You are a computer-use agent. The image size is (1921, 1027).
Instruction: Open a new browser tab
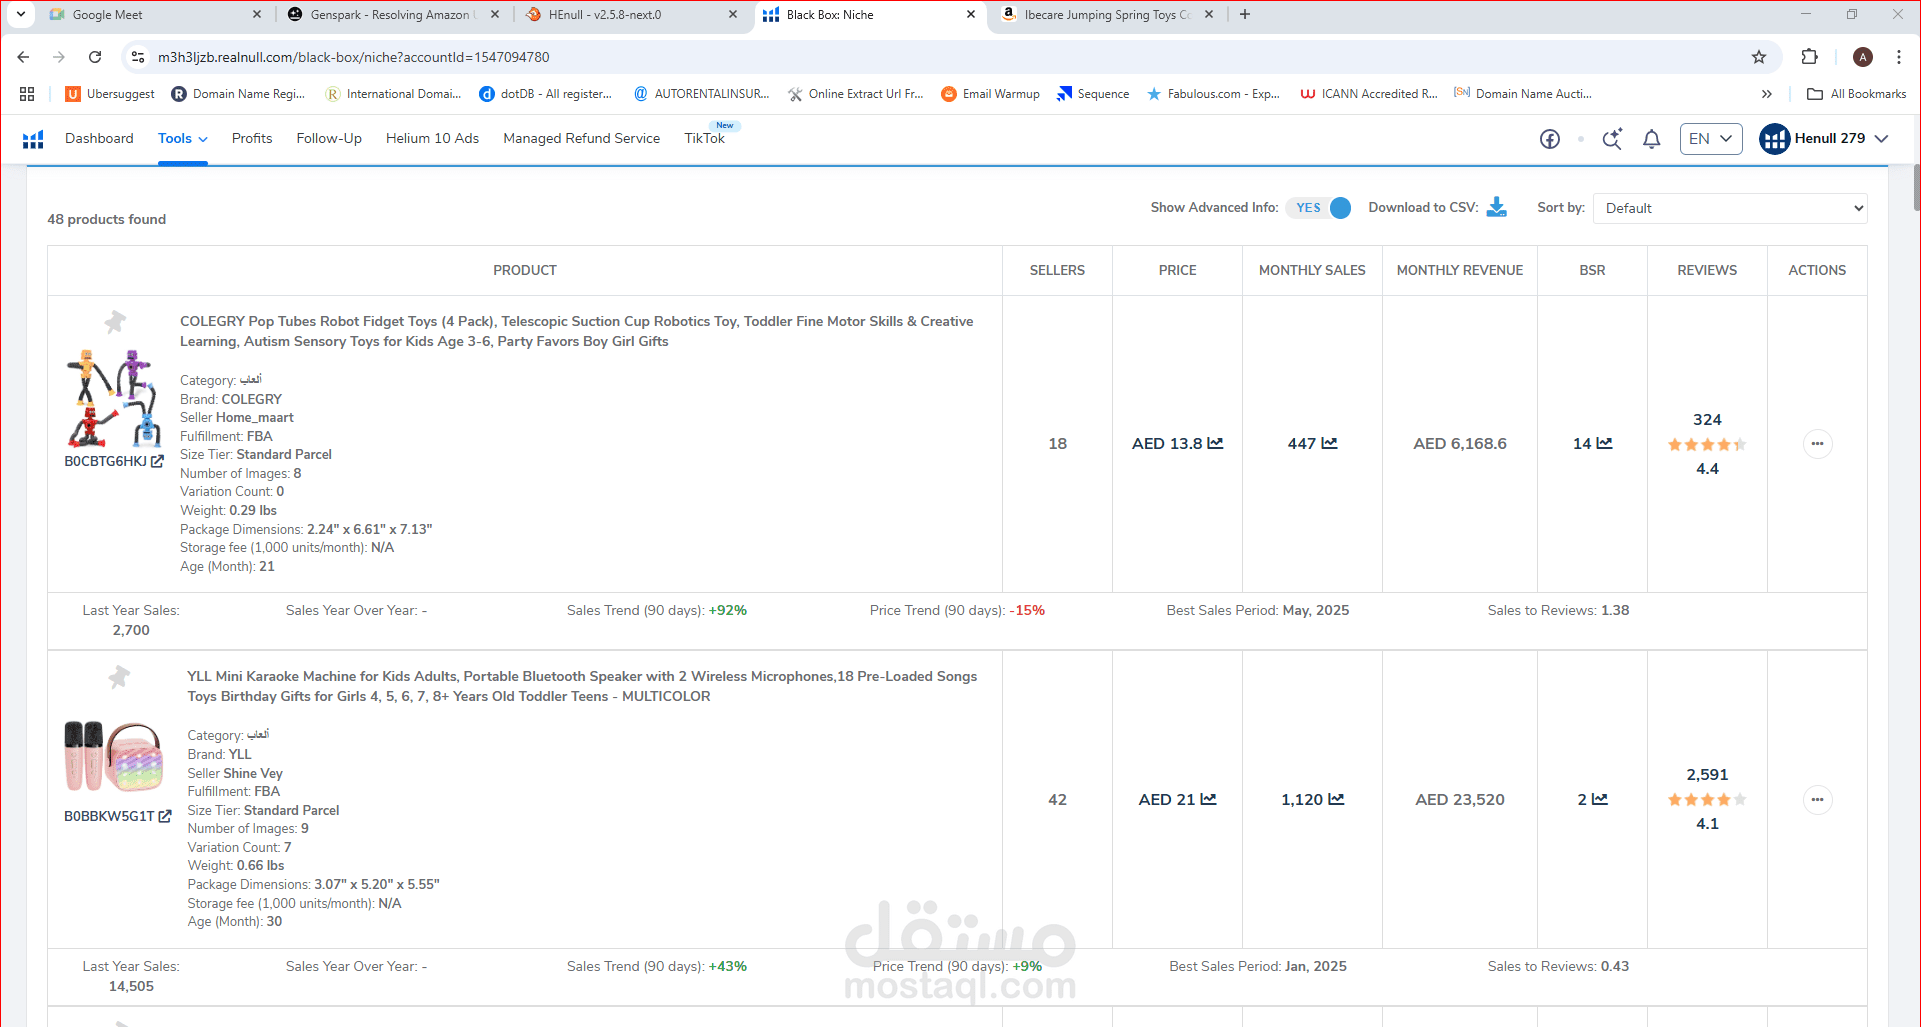pos(1245,15)
